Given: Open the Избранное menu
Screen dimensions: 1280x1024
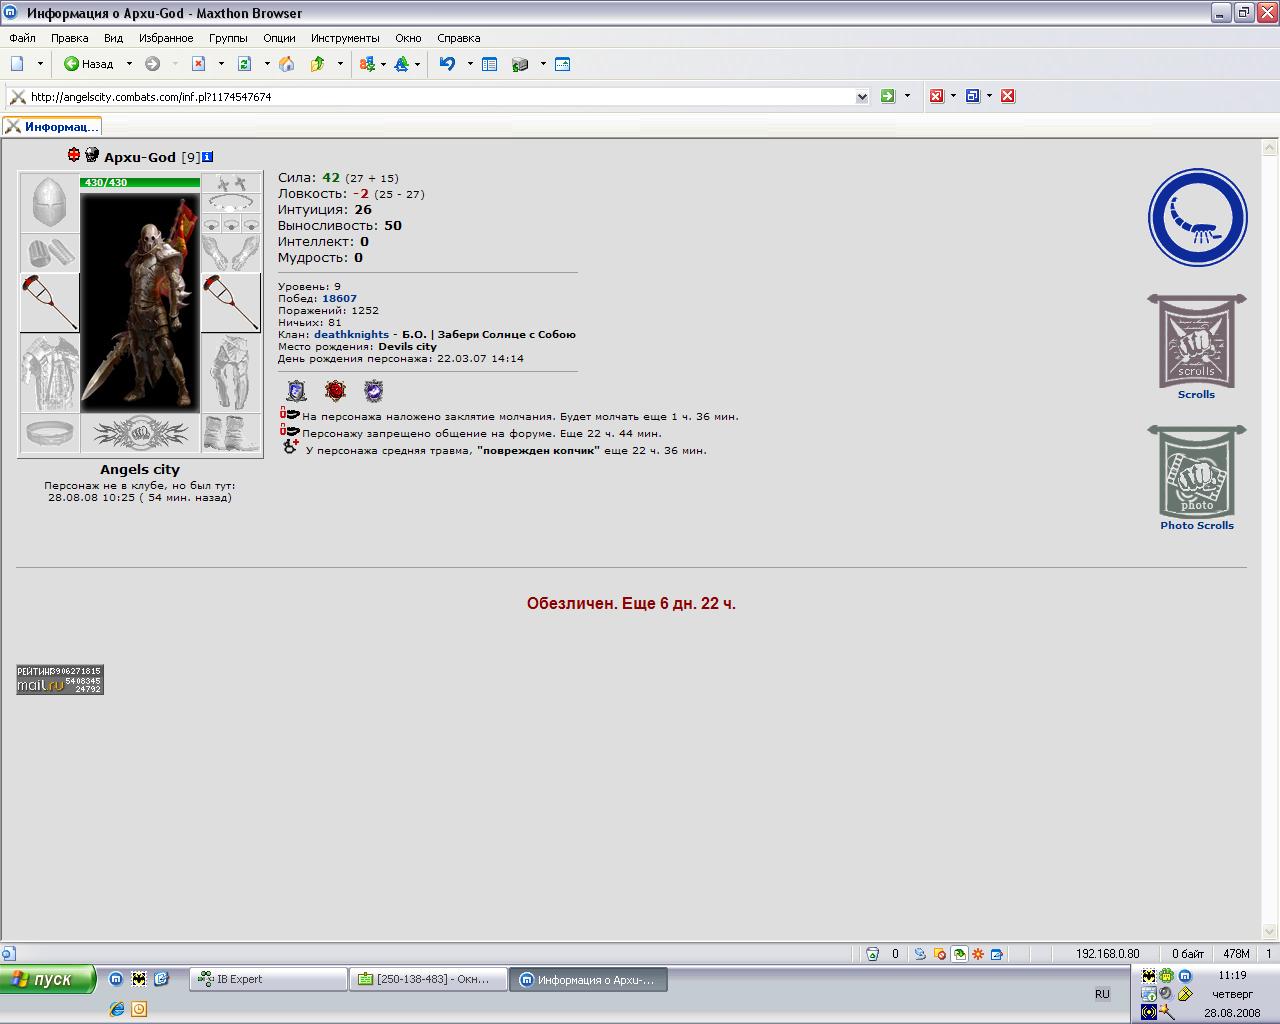Looking at the screenshot, I should click(x=166, y=38).
